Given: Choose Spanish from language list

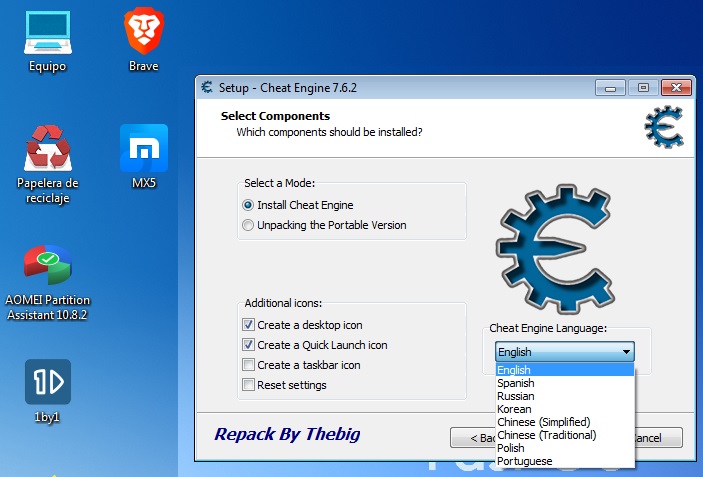Looking at the screenshot, I should pyautogui.click(x=565, y=383).
